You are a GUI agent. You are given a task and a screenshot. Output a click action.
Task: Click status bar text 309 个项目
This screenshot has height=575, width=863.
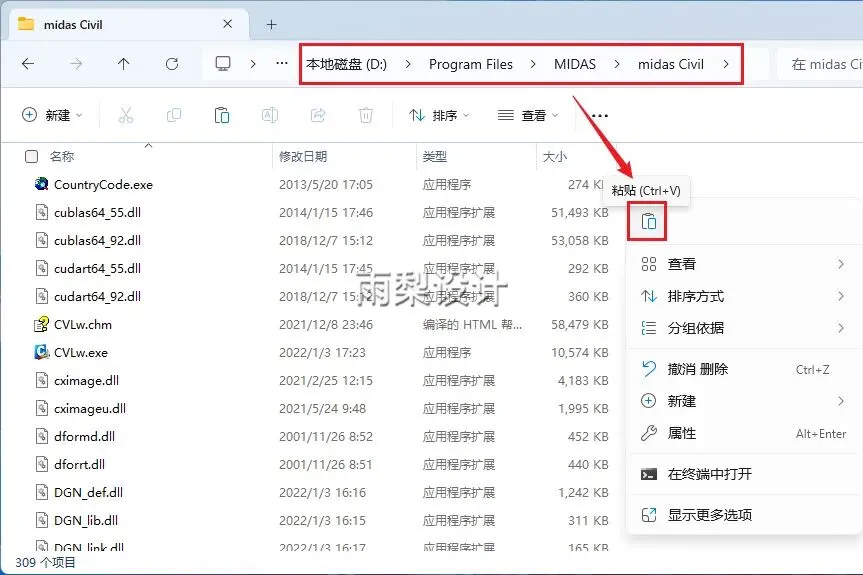pos(45,562)
